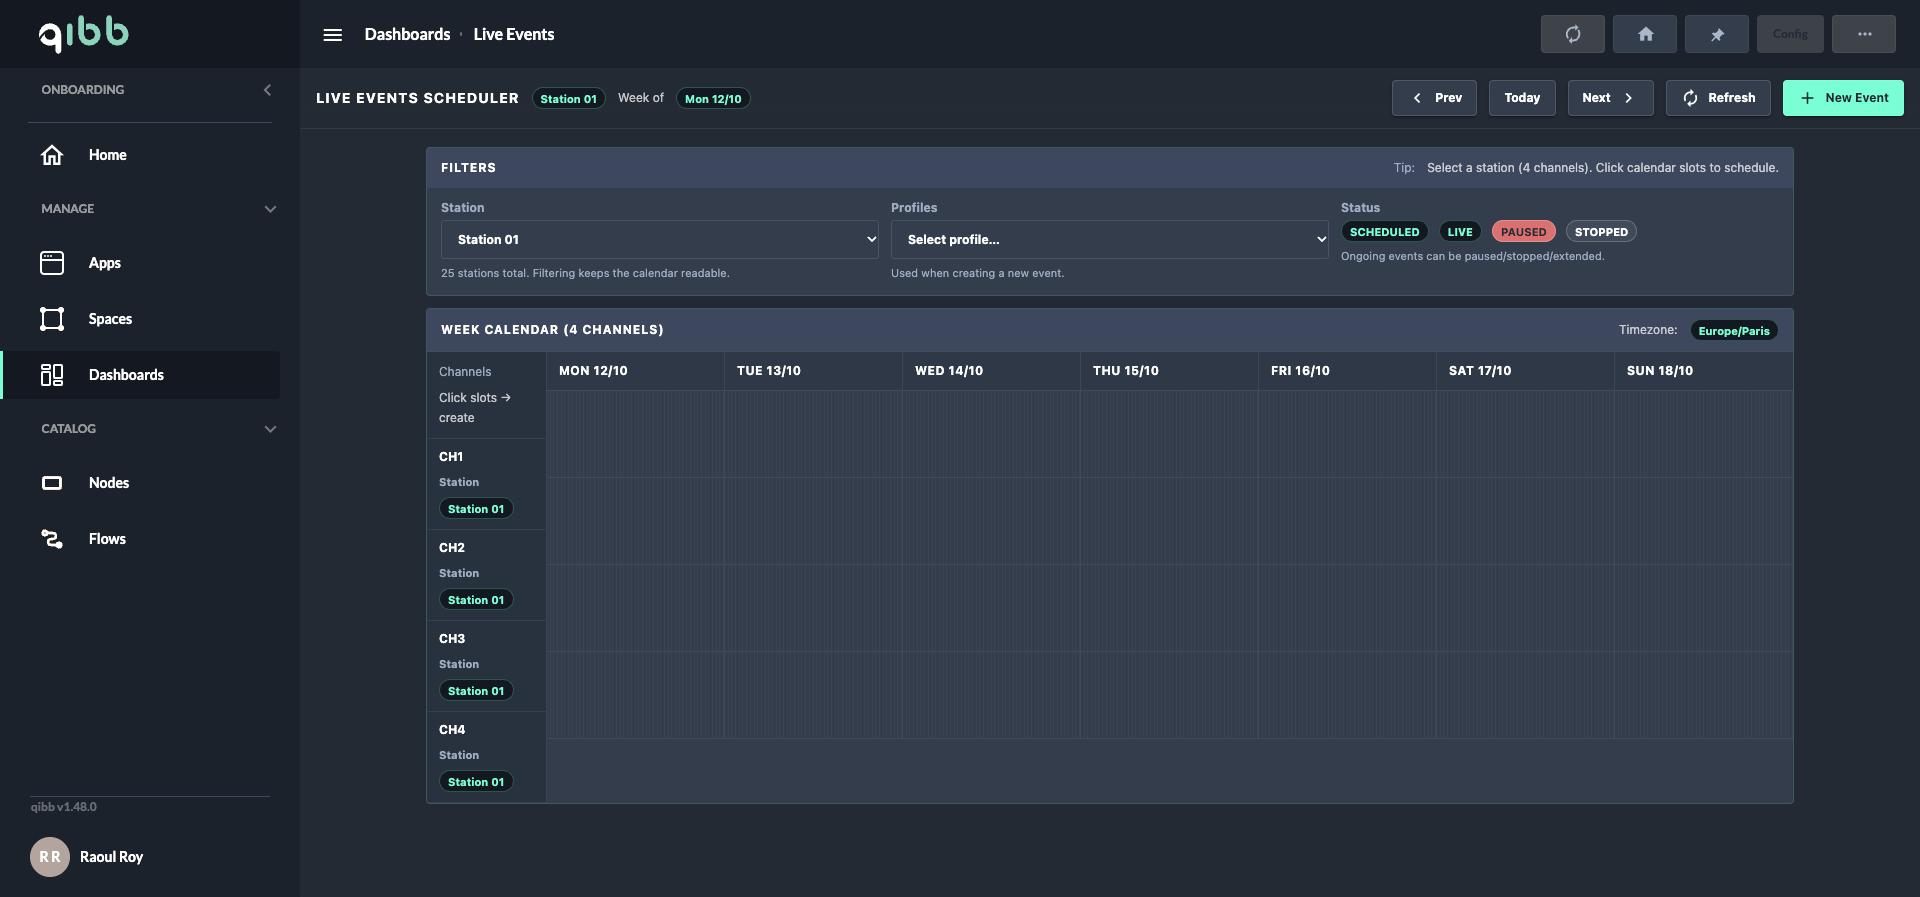The image size is (1920, 897).
Task: Go to Next week
Action: coord(1610,98)
